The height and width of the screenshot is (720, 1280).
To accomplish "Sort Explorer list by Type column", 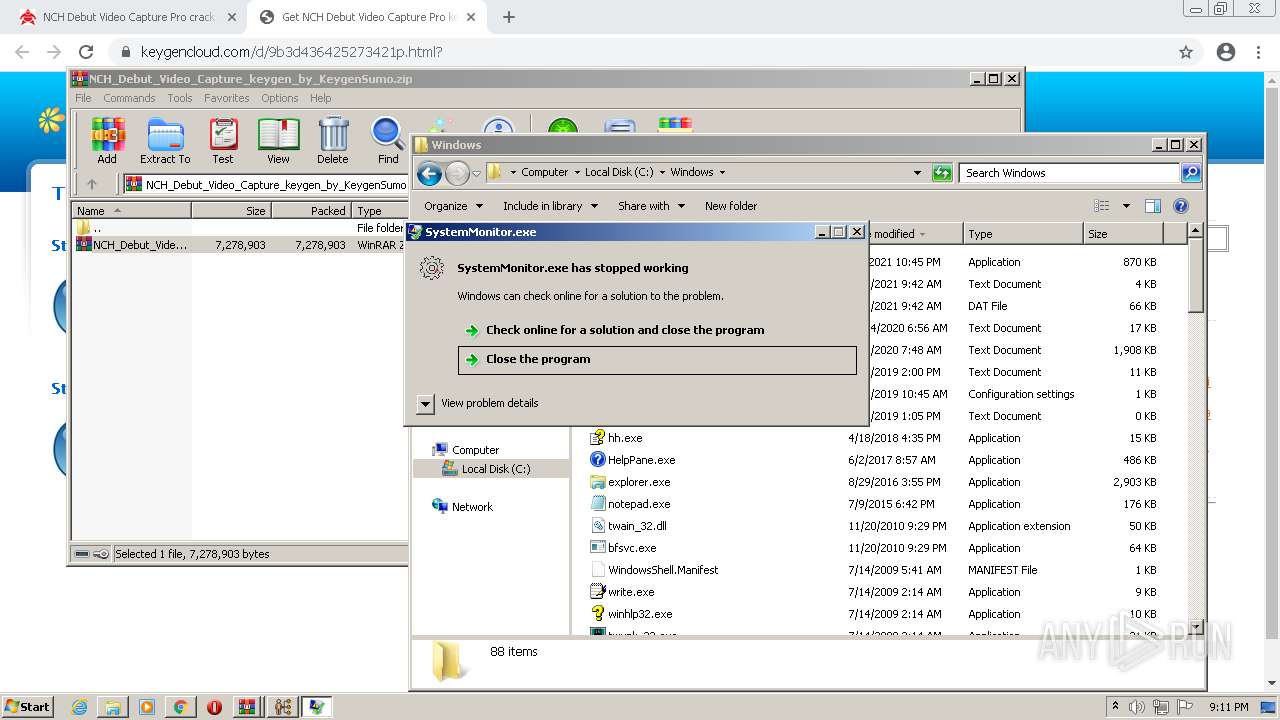I will pos(1023,234).
